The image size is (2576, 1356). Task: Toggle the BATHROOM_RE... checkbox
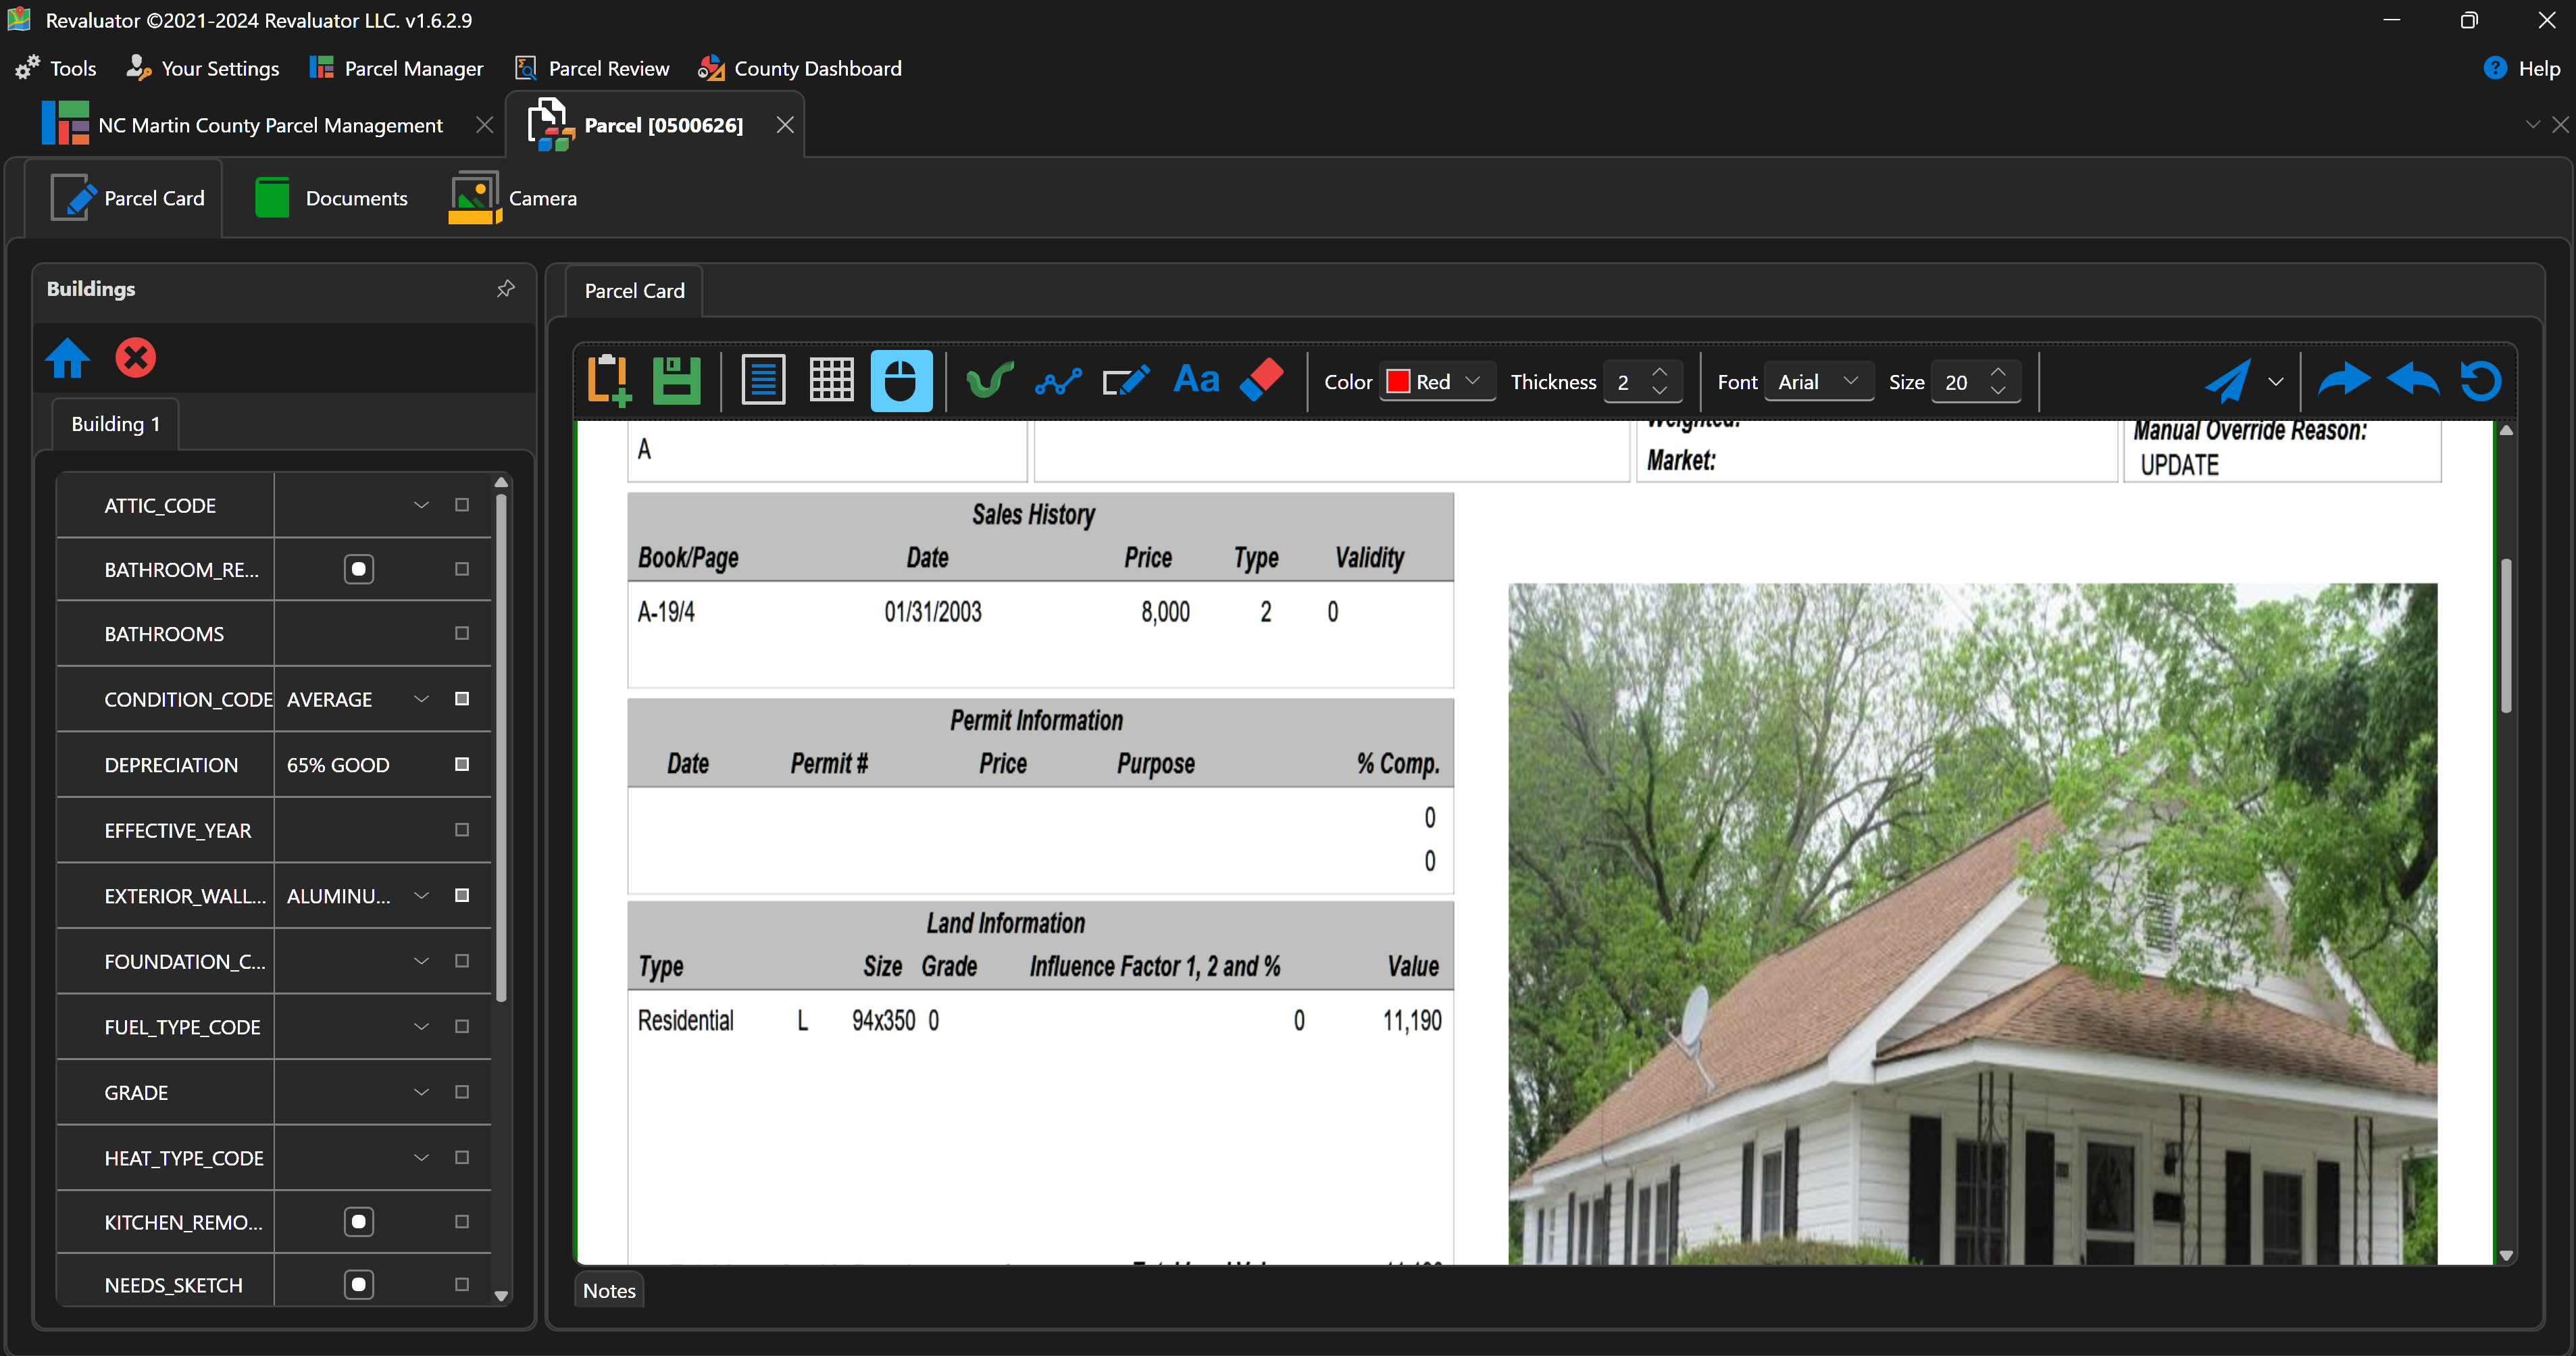pos(358,569)
